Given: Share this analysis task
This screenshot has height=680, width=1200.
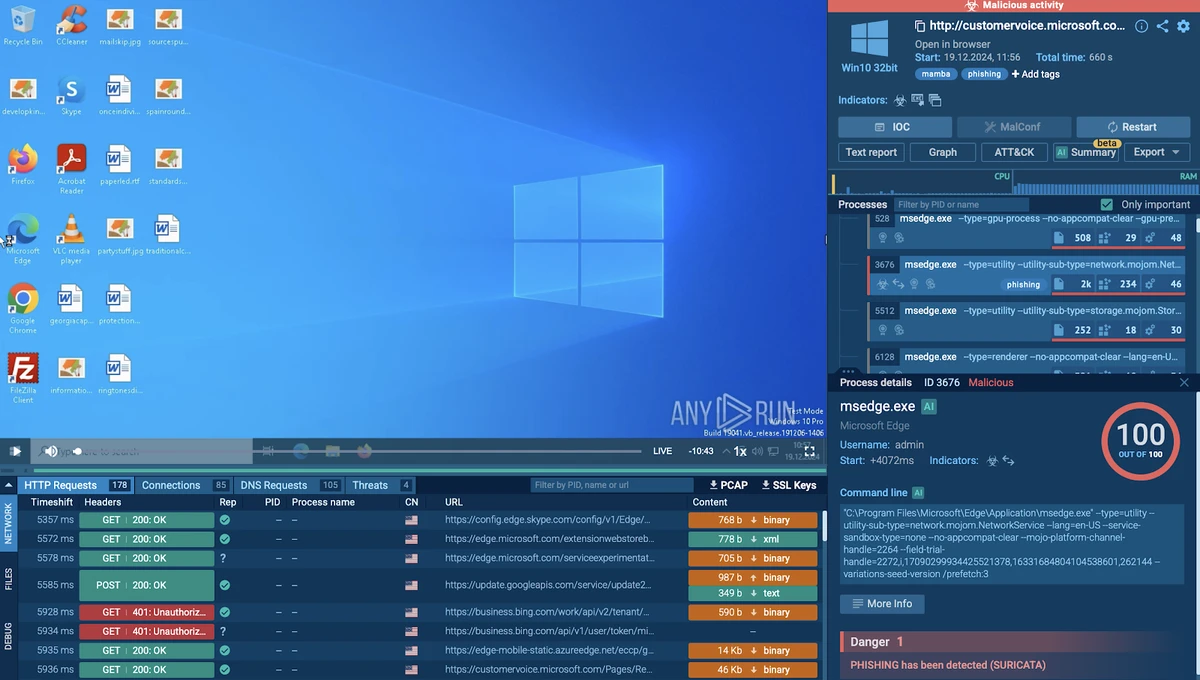Looking at the screenshot, I should pyautogui.click(x=1162, y=26).
